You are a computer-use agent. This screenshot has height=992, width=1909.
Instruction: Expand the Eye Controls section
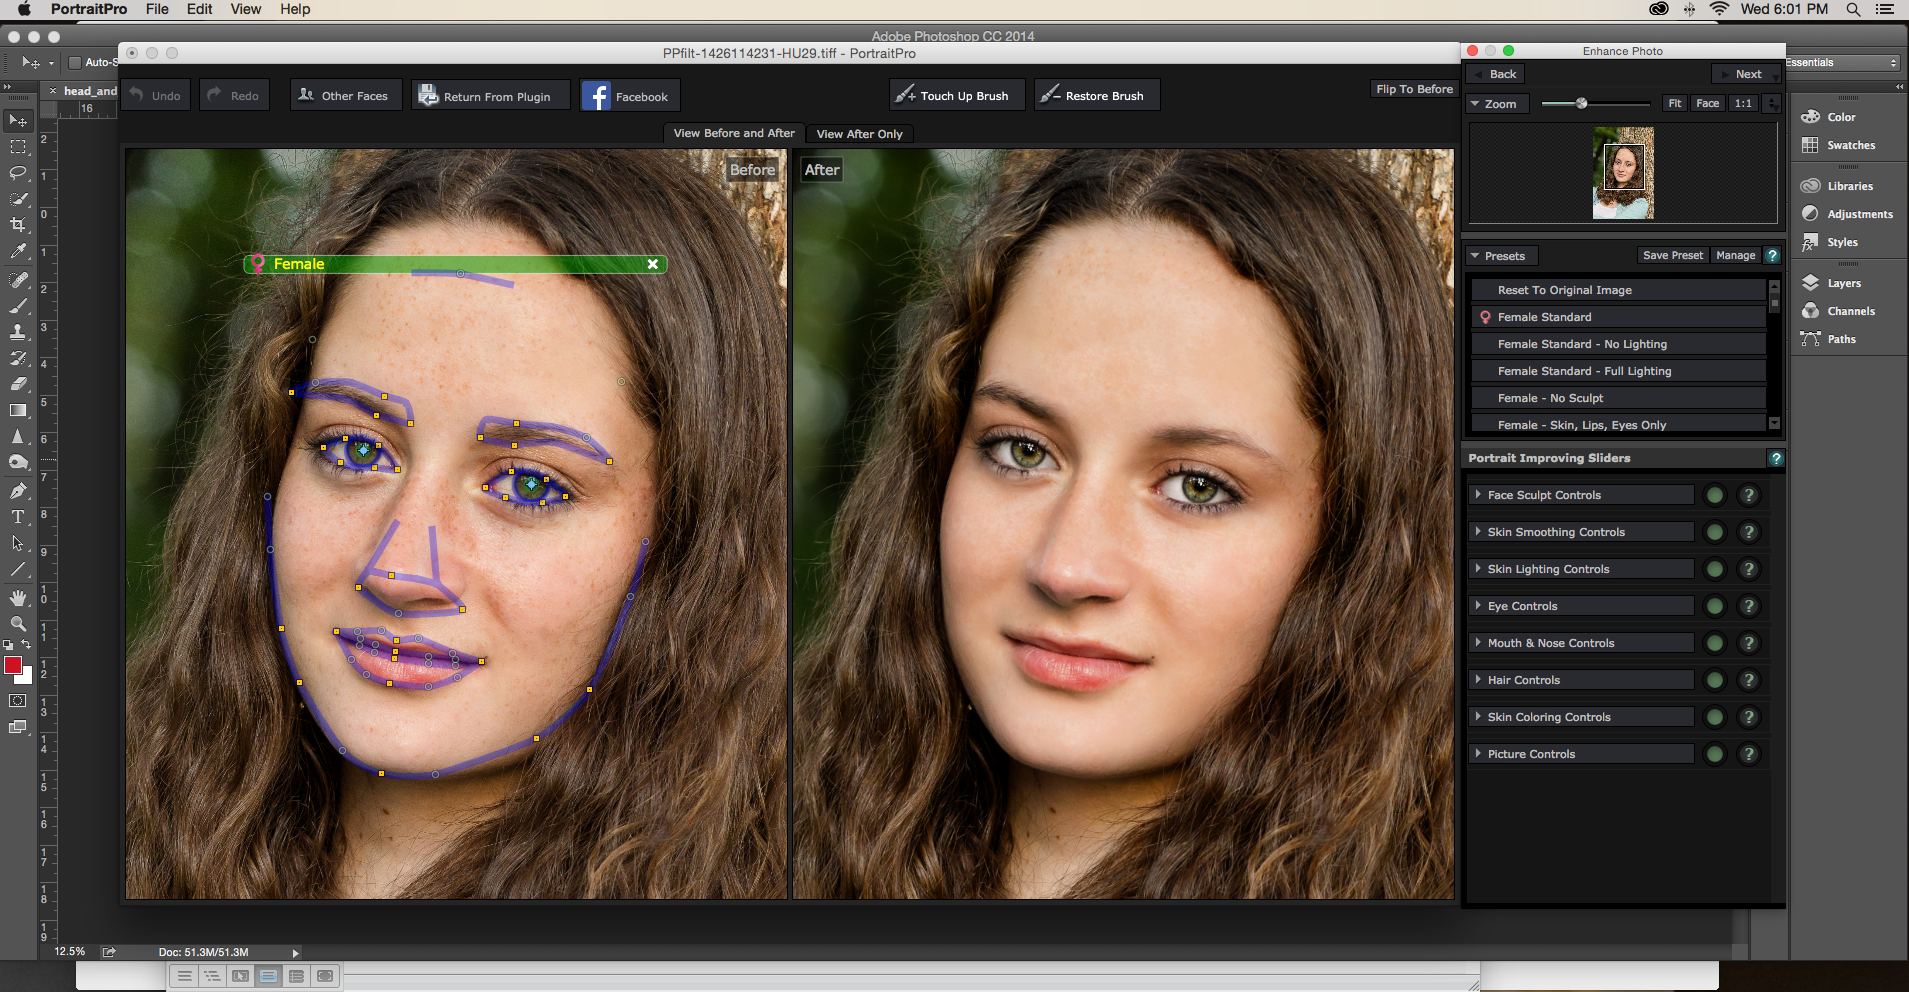[1581, 606]
